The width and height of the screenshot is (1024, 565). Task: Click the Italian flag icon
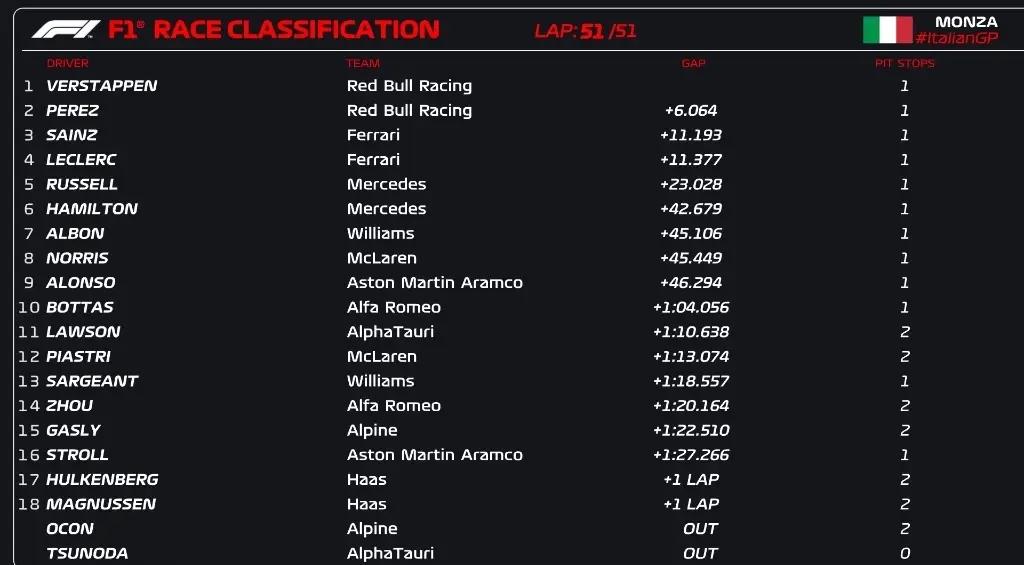(887, 30)
